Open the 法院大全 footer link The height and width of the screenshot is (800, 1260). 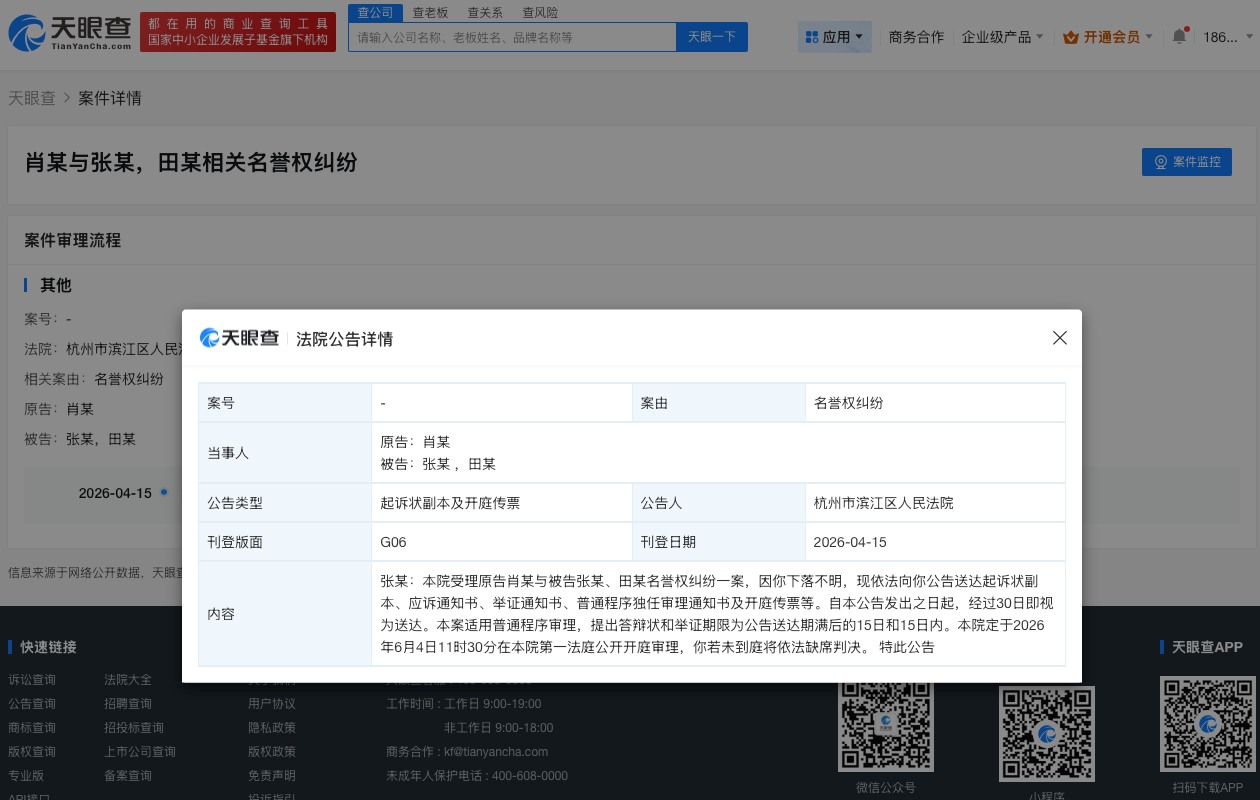[127, 679]
